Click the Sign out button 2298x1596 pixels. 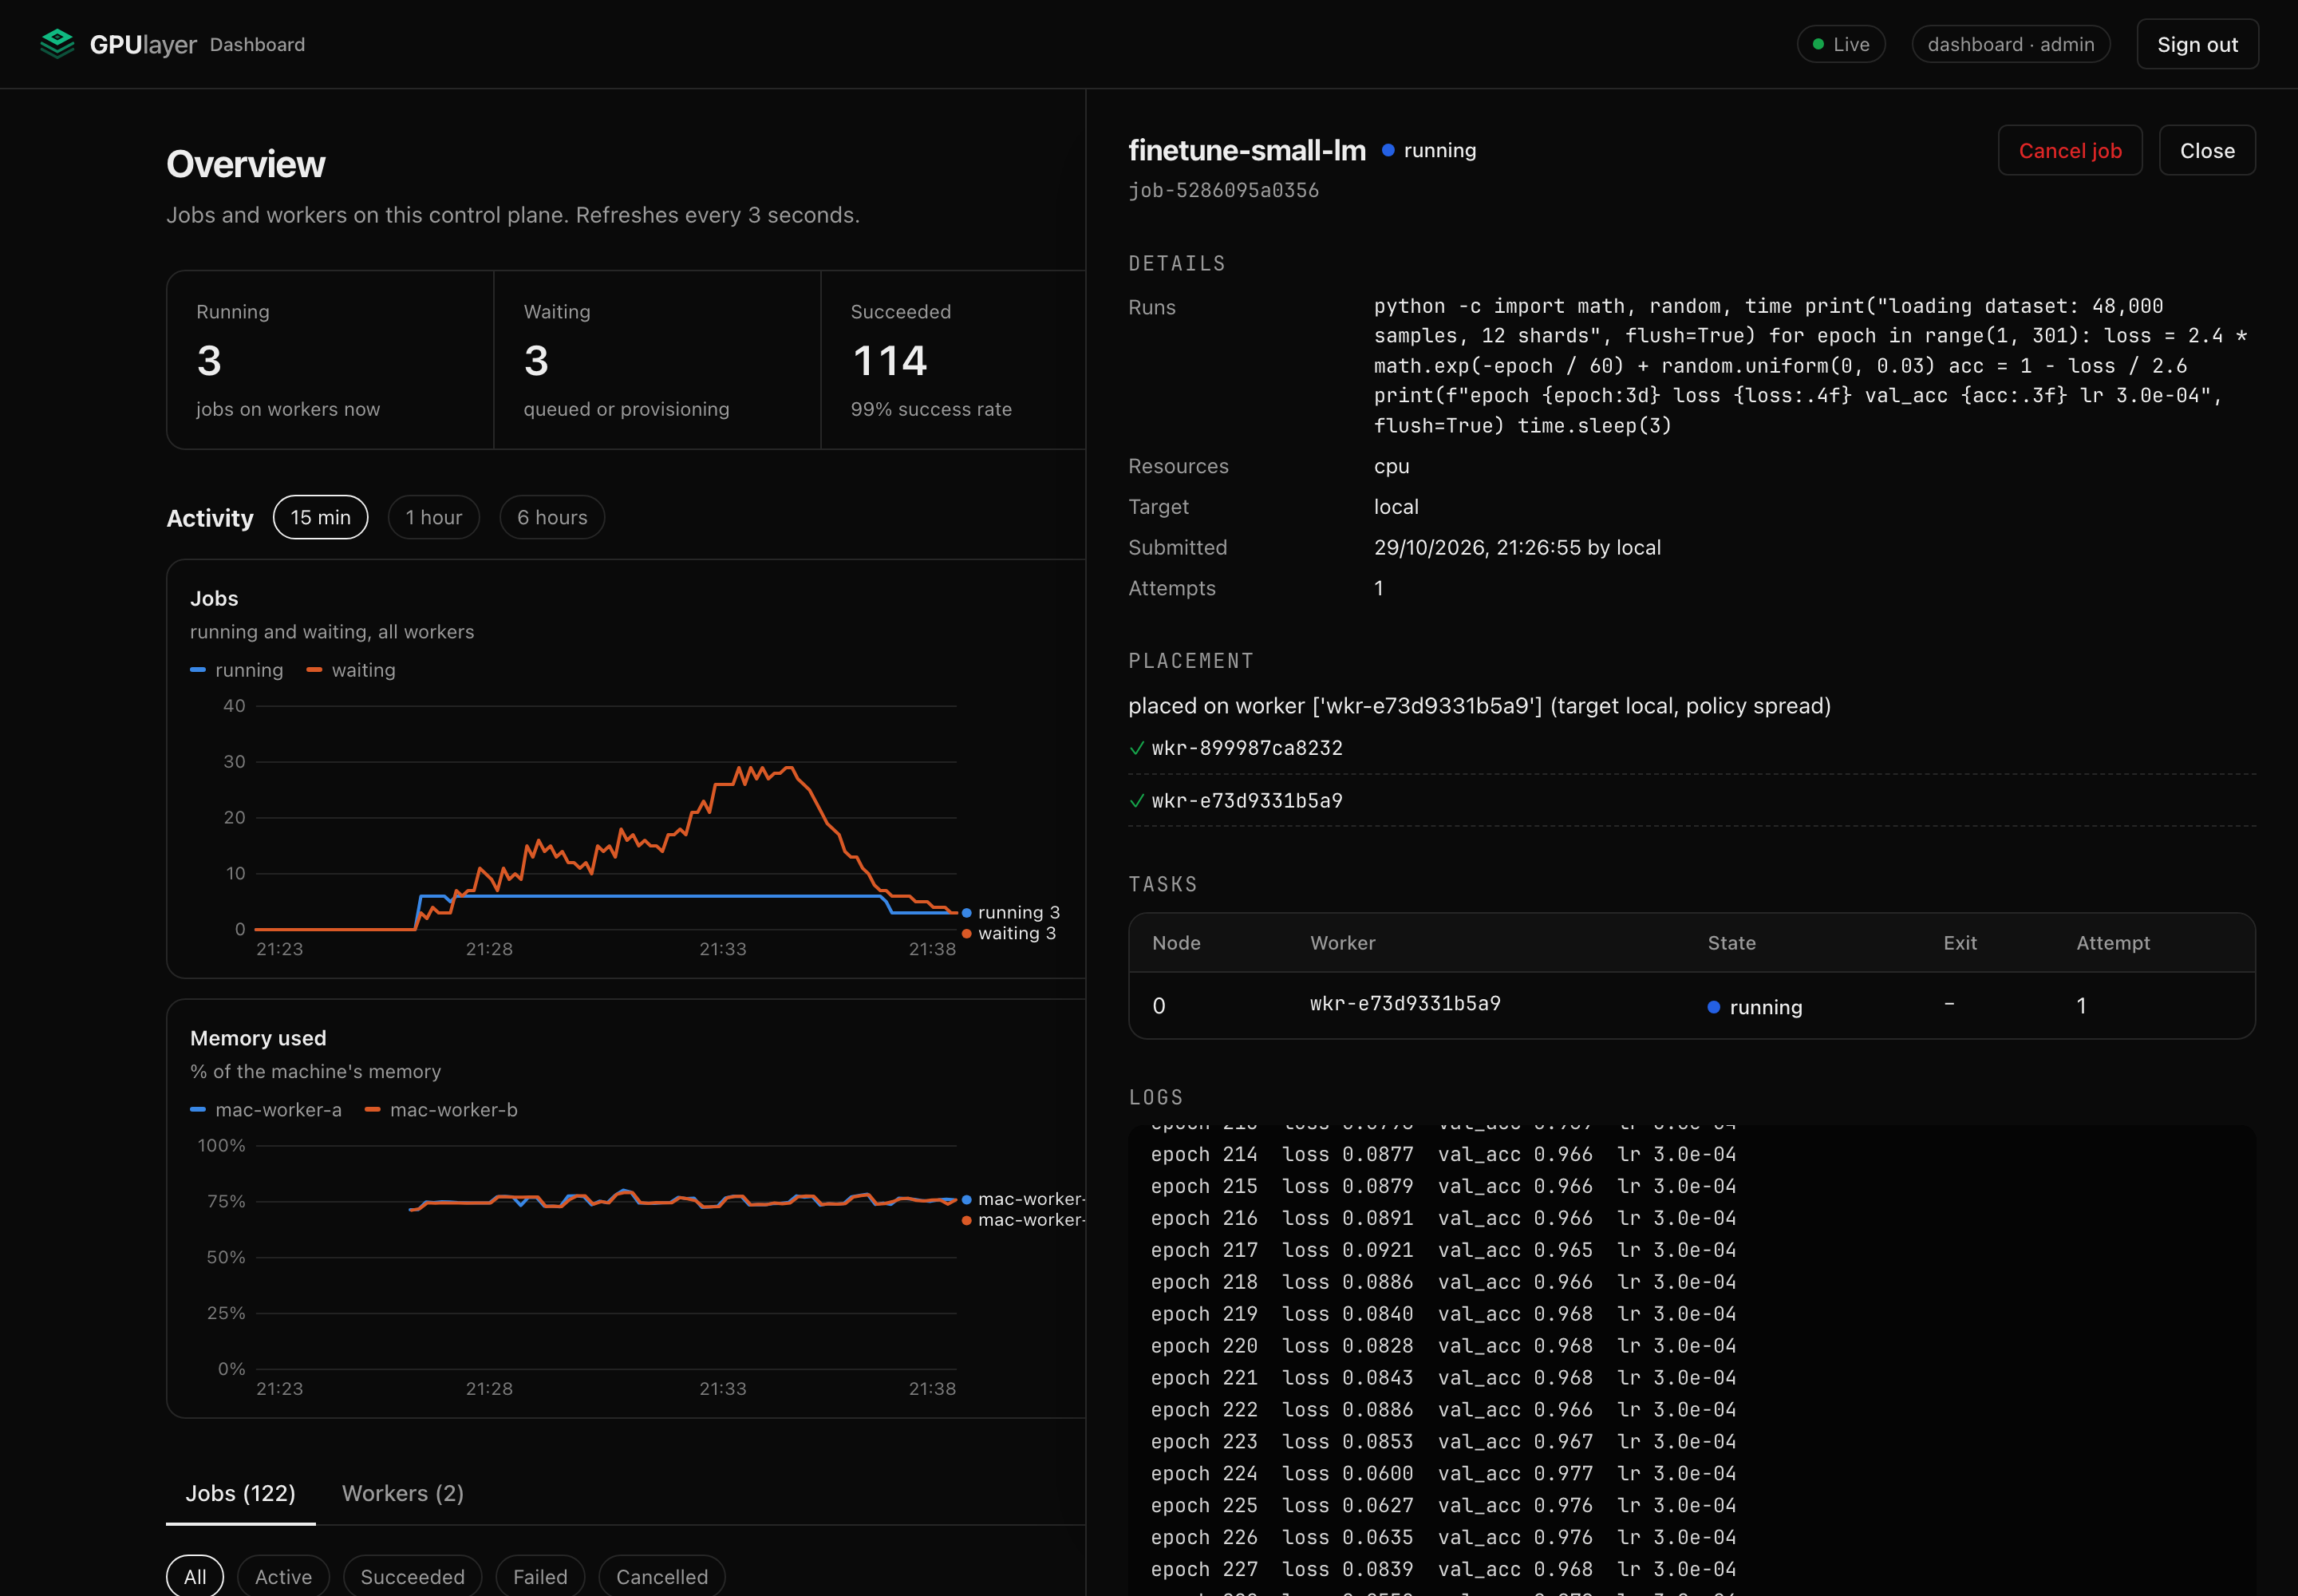click(x=2197, y=44)
